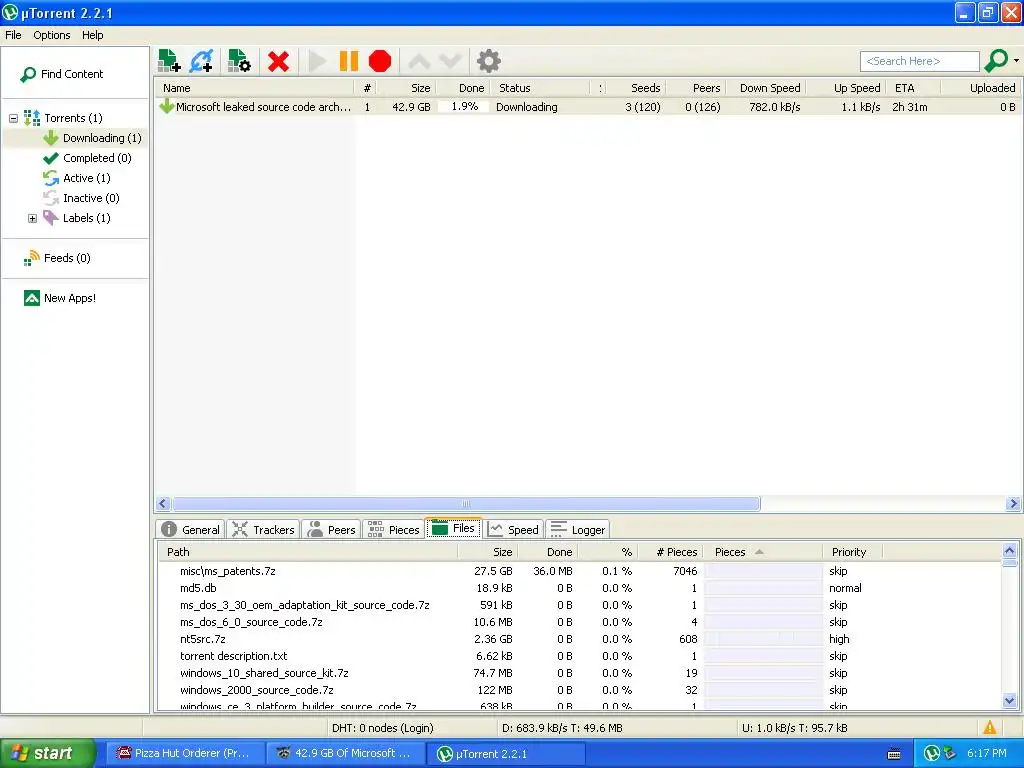1024x768 pixels.
Task: Click the Add Torrent toolbar icon
Action: click(169, 61)
